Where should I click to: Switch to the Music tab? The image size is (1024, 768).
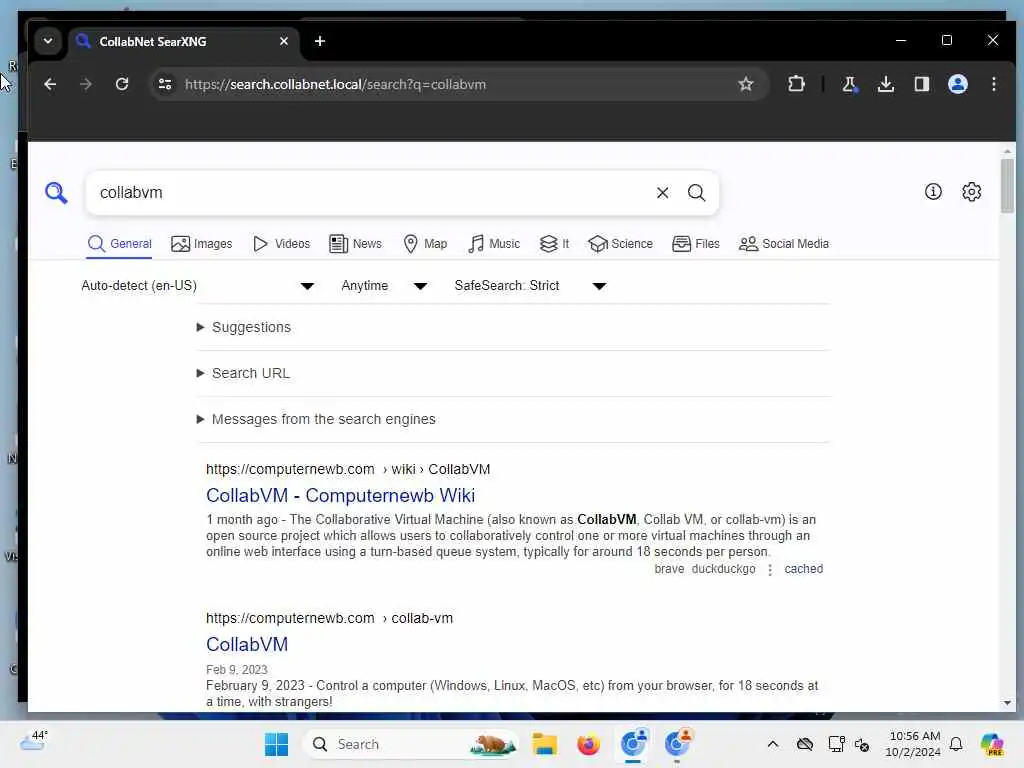click(x=494, y=244)
